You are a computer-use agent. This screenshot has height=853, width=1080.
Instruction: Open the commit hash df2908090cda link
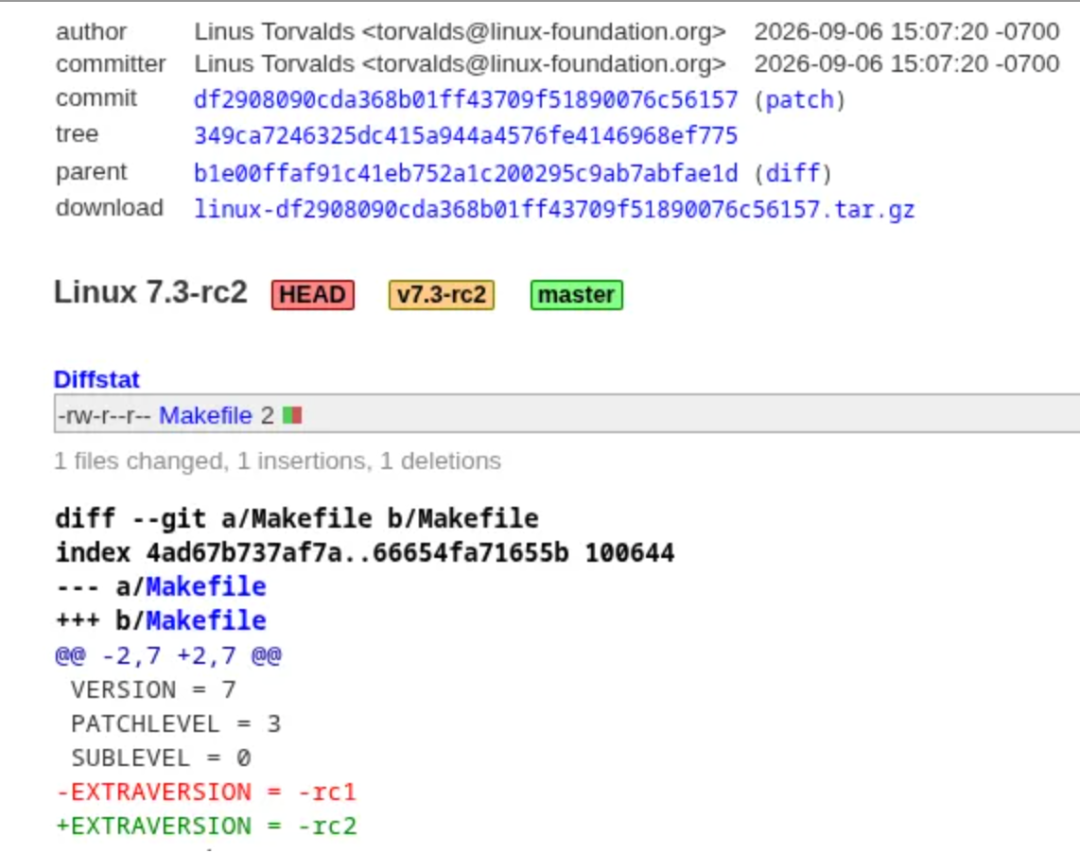tap(466, 100)
